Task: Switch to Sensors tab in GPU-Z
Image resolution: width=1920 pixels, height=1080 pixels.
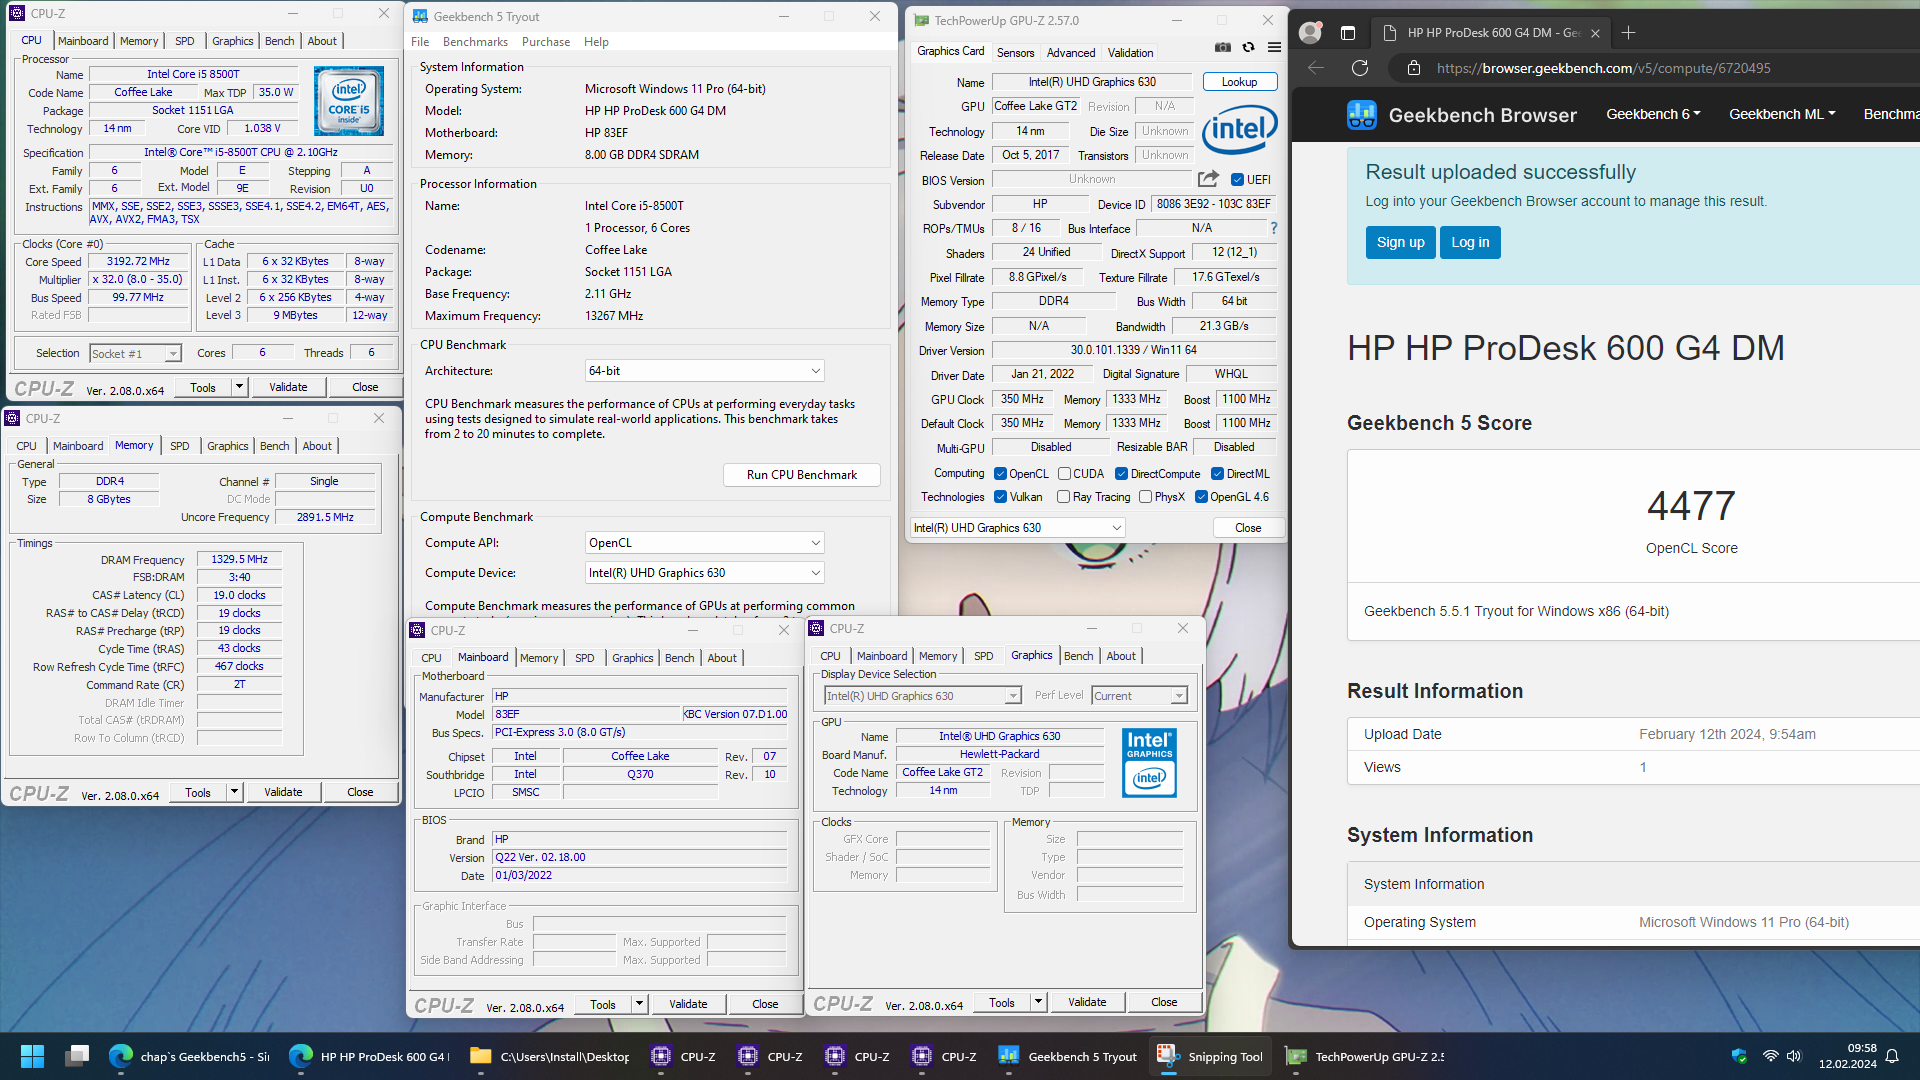Action: [x=1015, y=53]
